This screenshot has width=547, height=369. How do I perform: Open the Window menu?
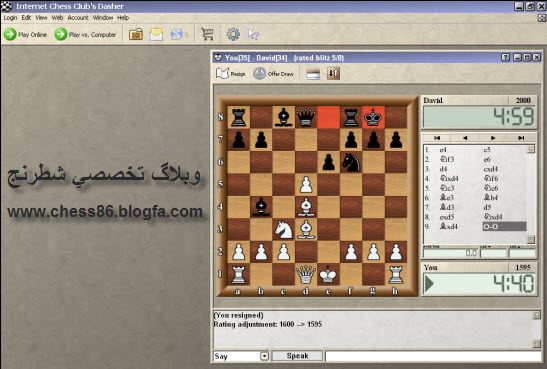click(103, 17)
